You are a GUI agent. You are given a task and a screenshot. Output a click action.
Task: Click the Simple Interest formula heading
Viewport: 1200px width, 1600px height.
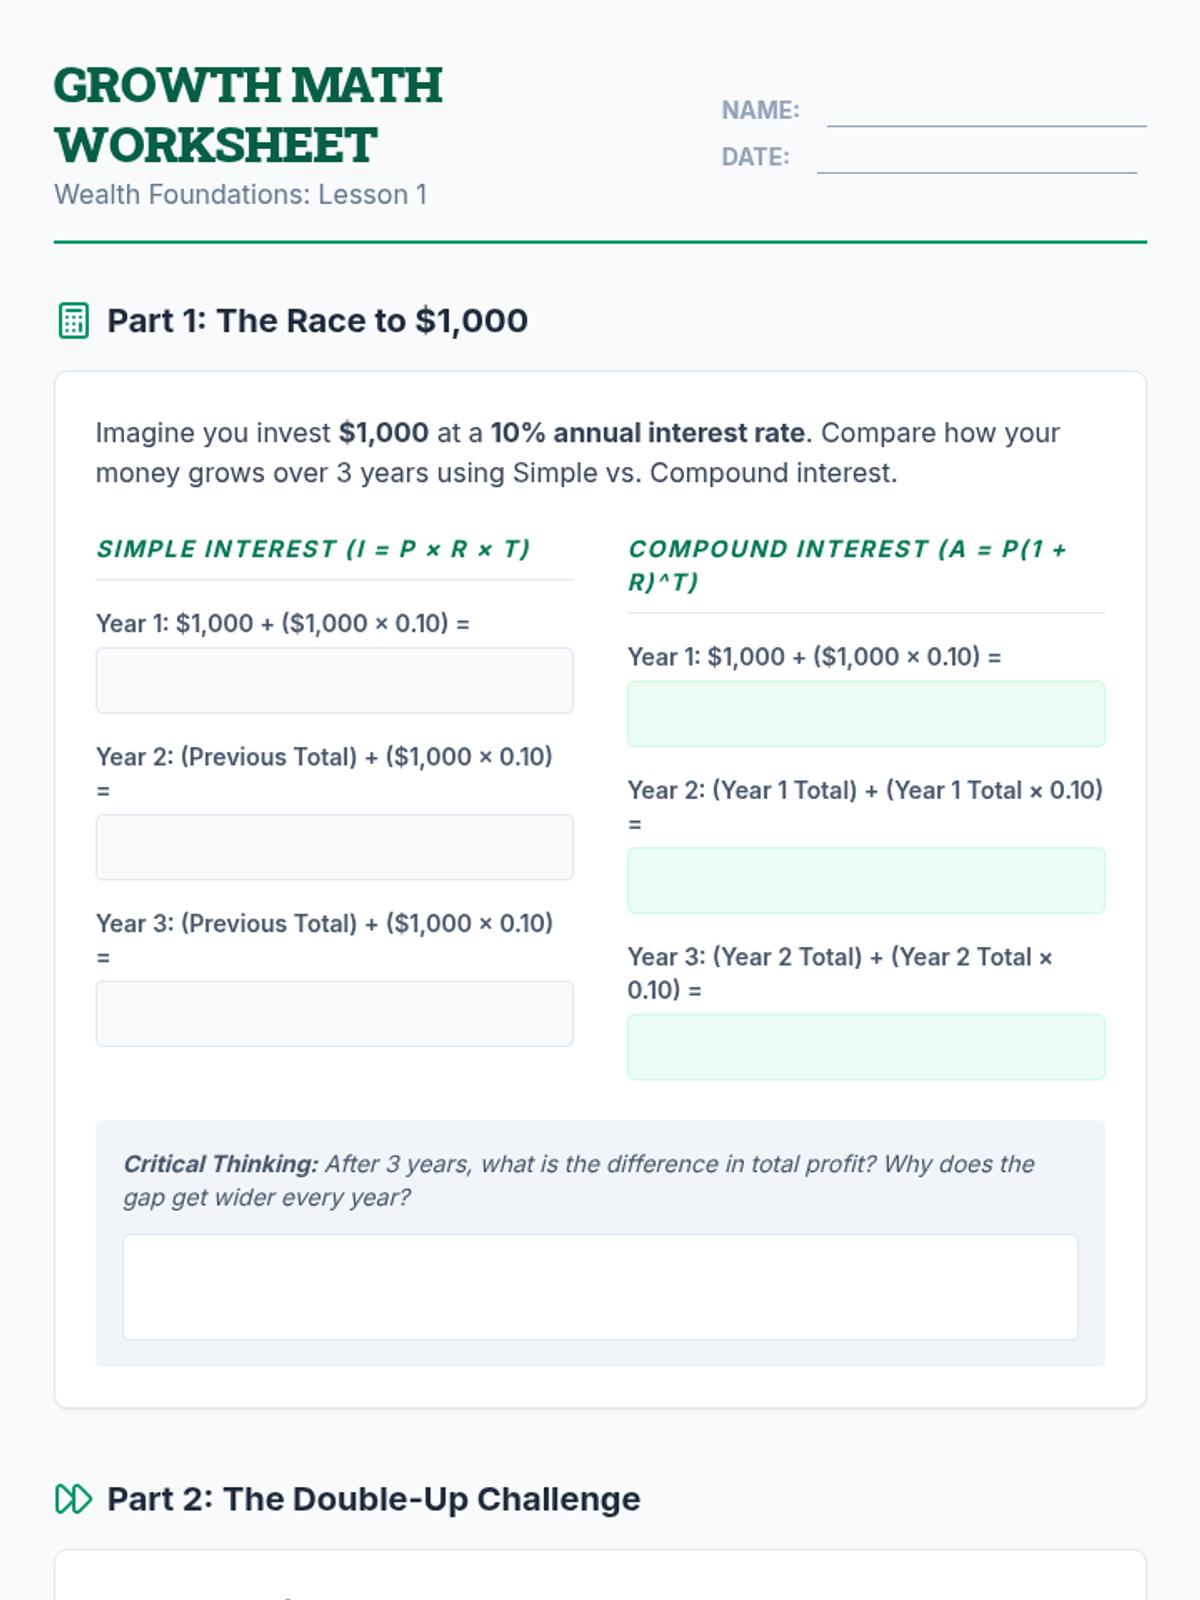click(313, 549)
